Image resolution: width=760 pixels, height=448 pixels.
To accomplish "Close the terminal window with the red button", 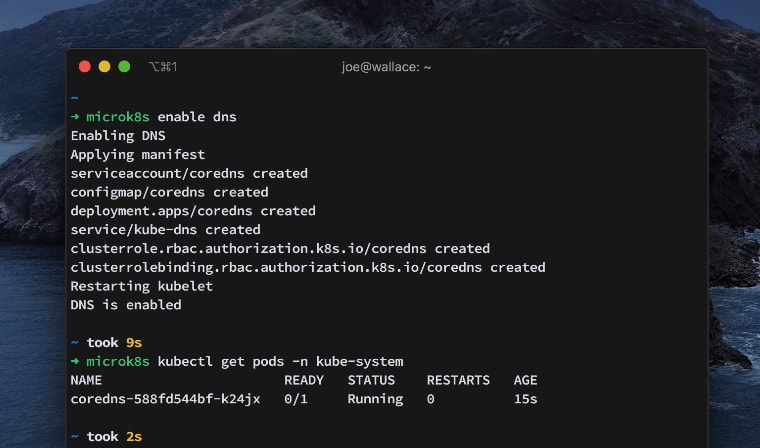I will pyautogui.click(x=85, y=66).
